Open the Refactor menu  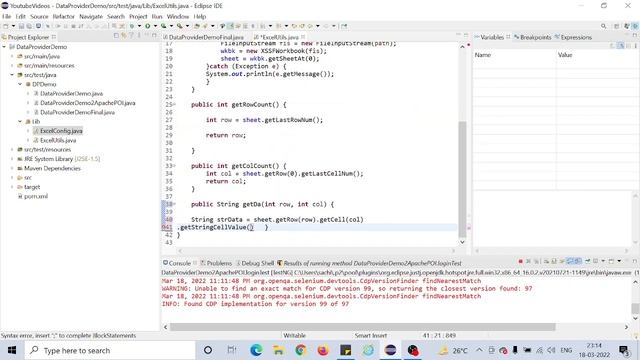[64, 16]
